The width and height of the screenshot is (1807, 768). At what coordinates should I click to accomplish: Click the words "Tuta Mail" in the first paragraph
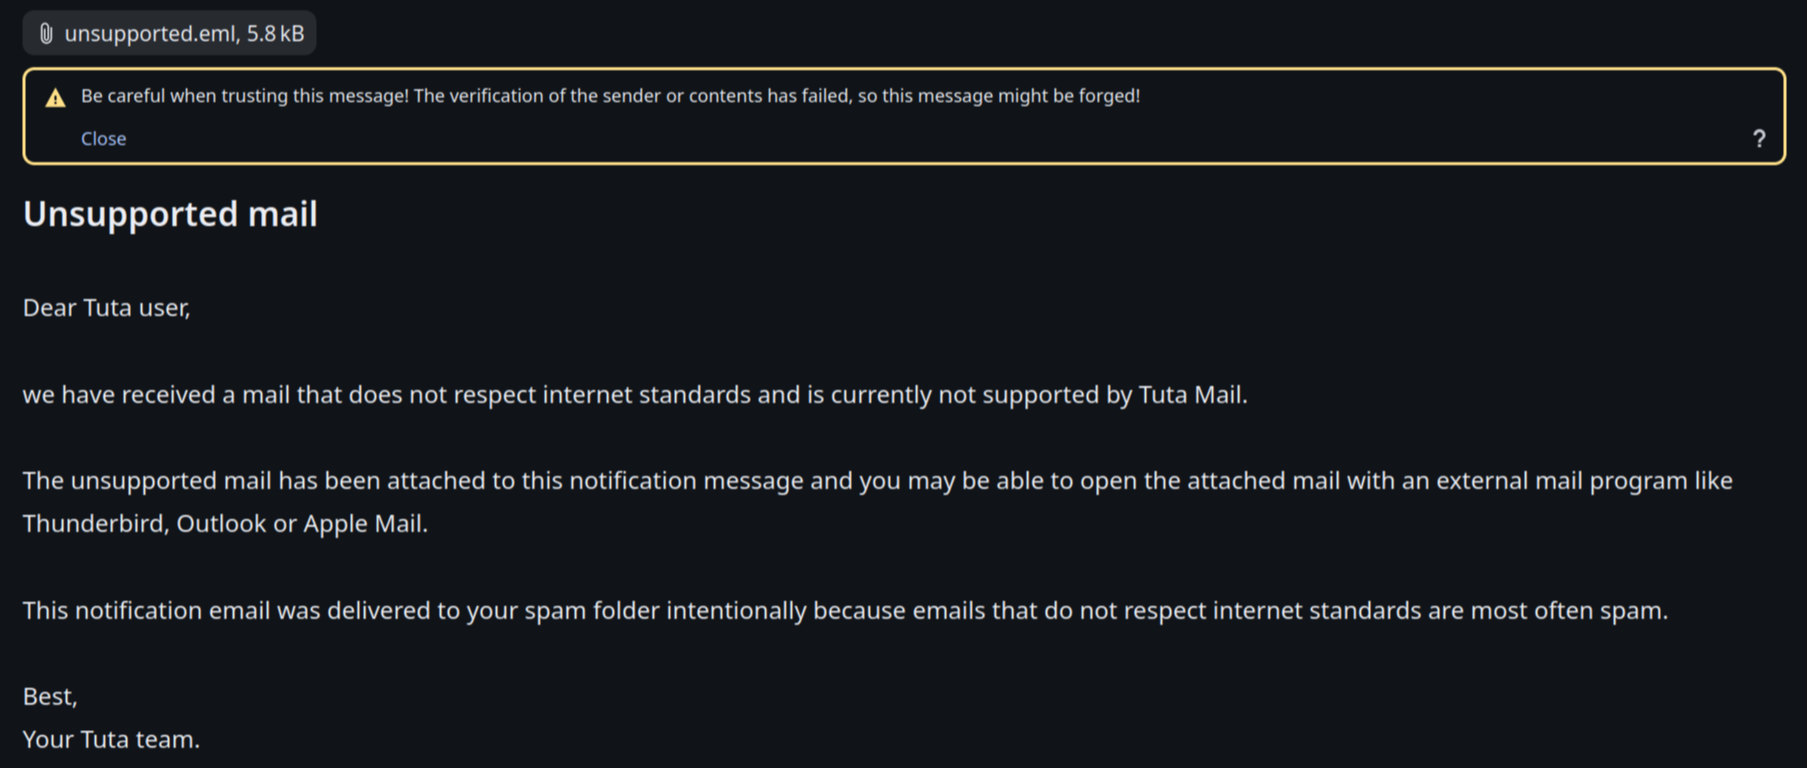1190,395
